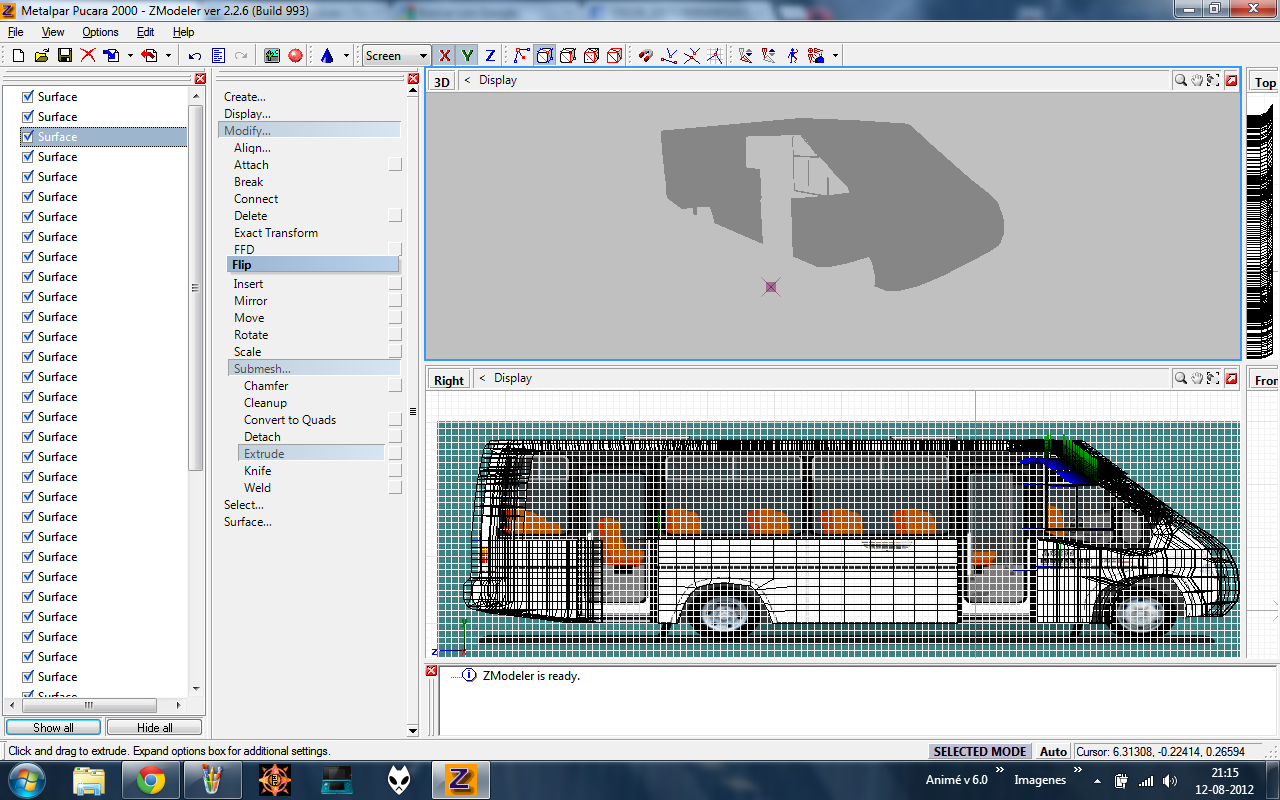The width and height of the screenshot is (1280, 800).
Task: Click the magnet snap icon
Action: (646, 56)
